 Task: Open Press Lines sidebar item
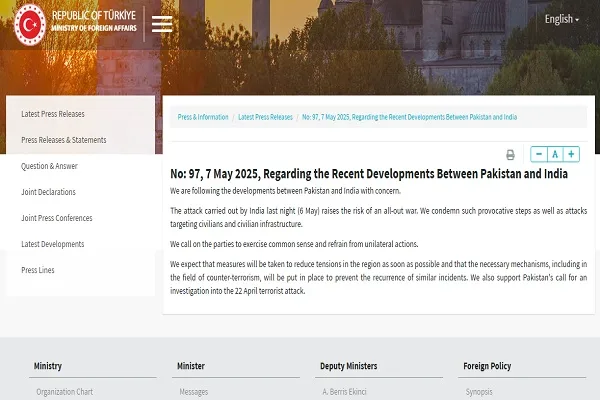coord(38,270)
